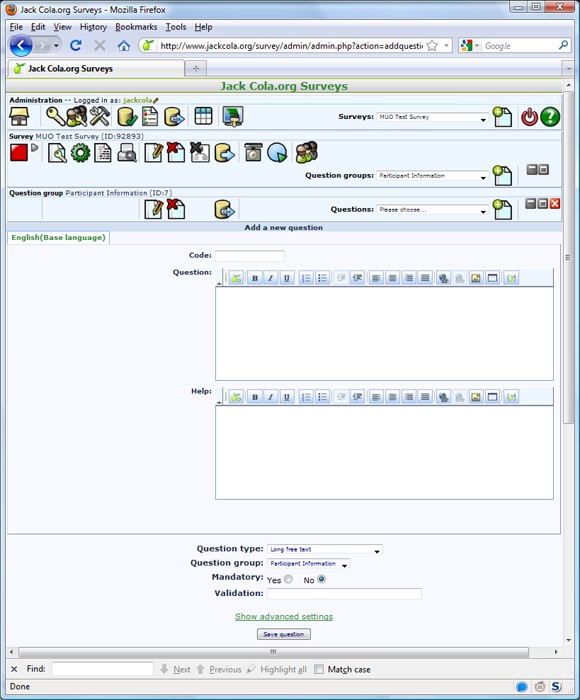Open the File menu
This screenshot has height=700, width=580.
16,27
